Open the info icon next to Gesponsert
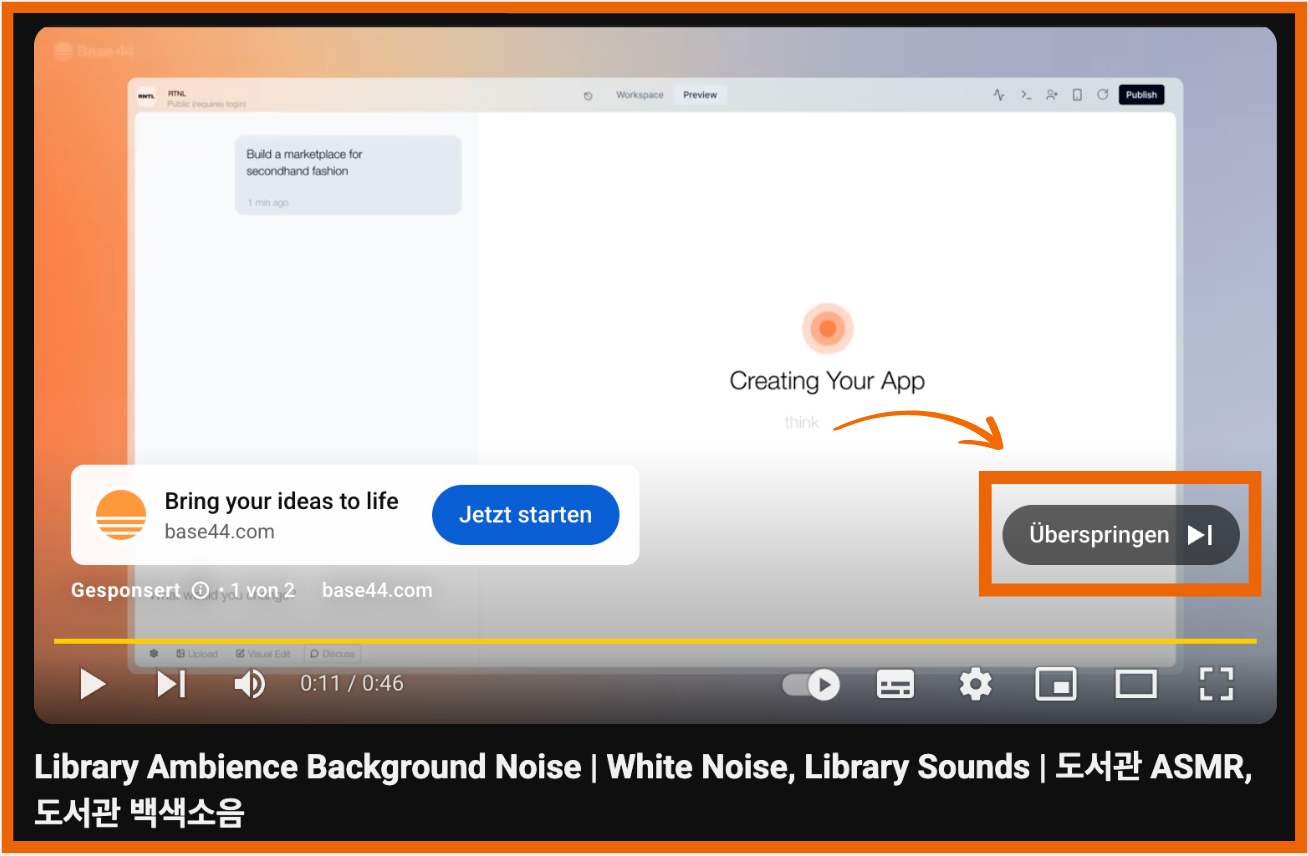This screenshot has width=1308, height=856. 201,591
